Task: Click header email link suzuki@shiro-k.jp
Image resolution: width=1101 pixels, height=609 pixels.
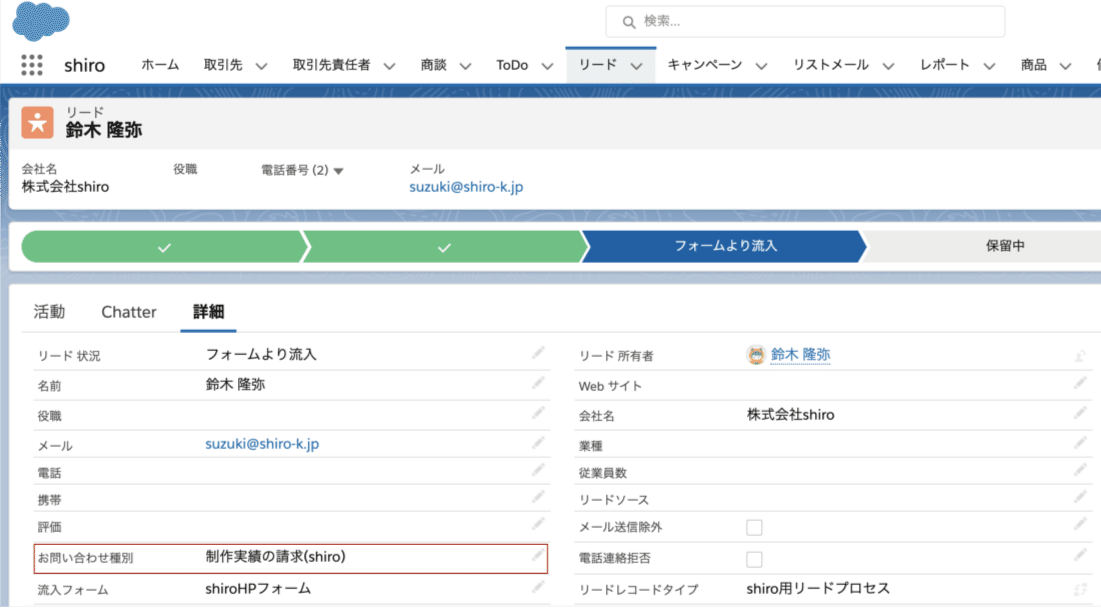Action: click(466, 187)
